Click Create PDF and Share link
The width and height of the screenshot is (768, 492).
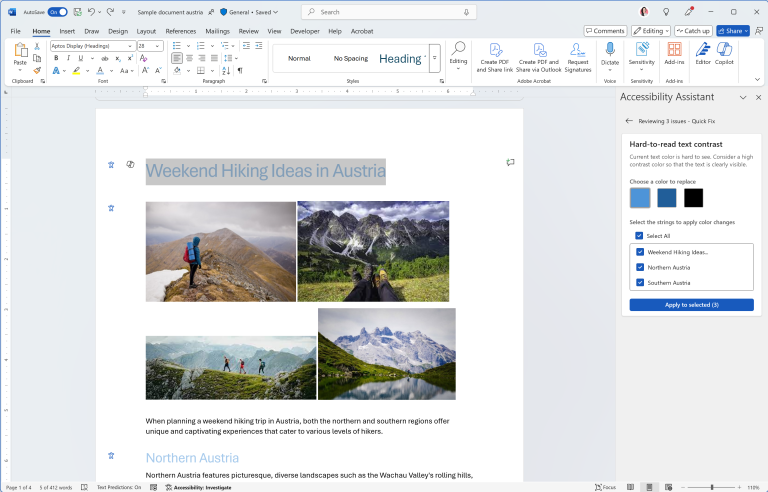coord(495,58)
